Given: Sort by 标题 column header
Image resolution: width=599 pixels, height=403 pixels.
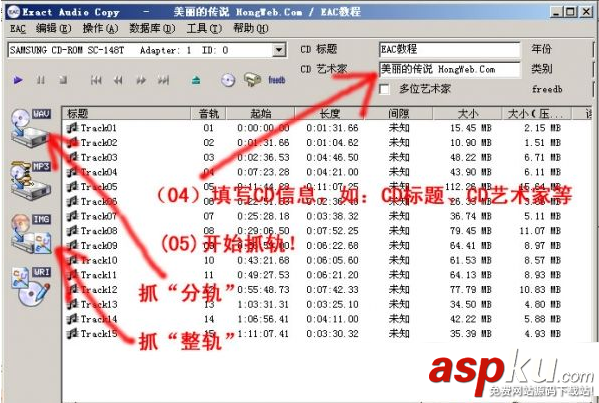Looking at the screenshot, I should pos(127,113).
